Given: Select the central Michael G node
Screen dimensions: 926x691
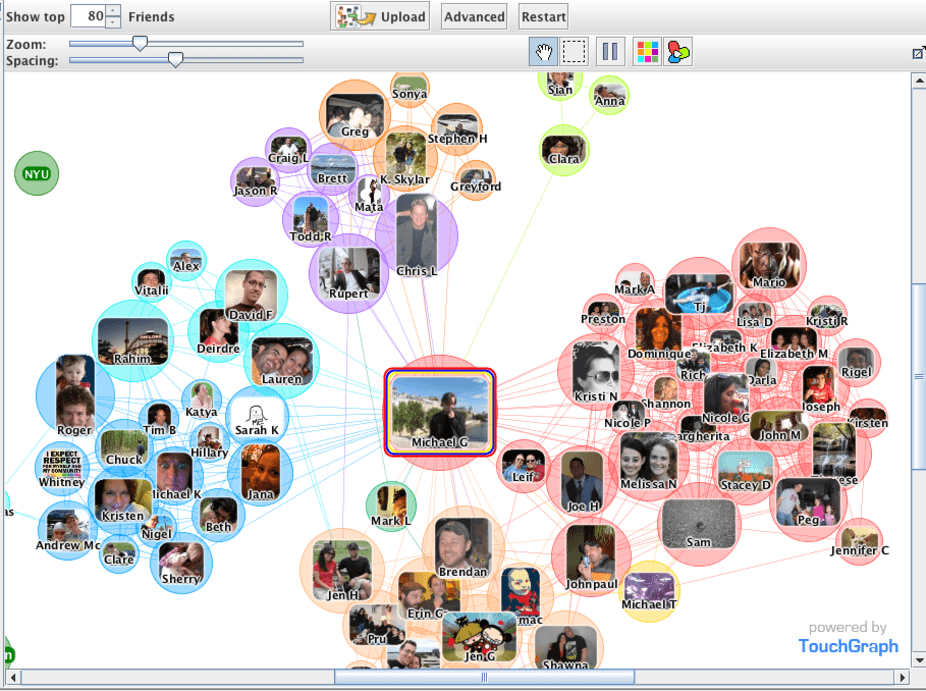Looking at the screenshot, I should point(441,411).
